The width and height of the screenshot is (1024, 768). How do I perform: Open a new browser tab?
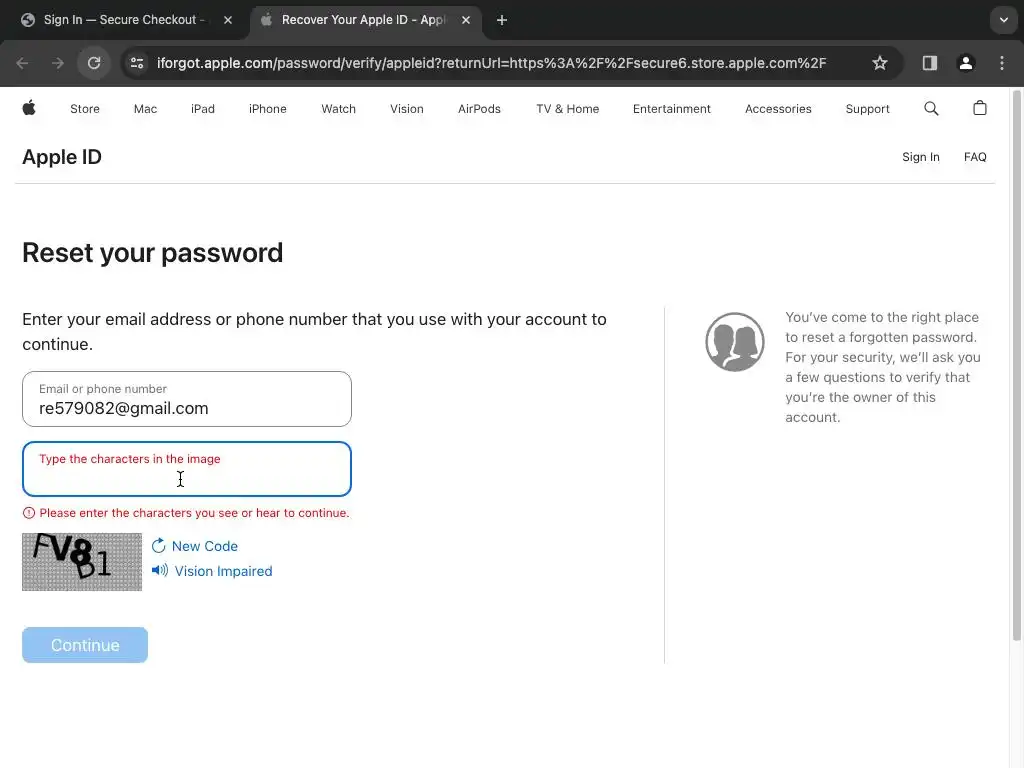[502, 20]
